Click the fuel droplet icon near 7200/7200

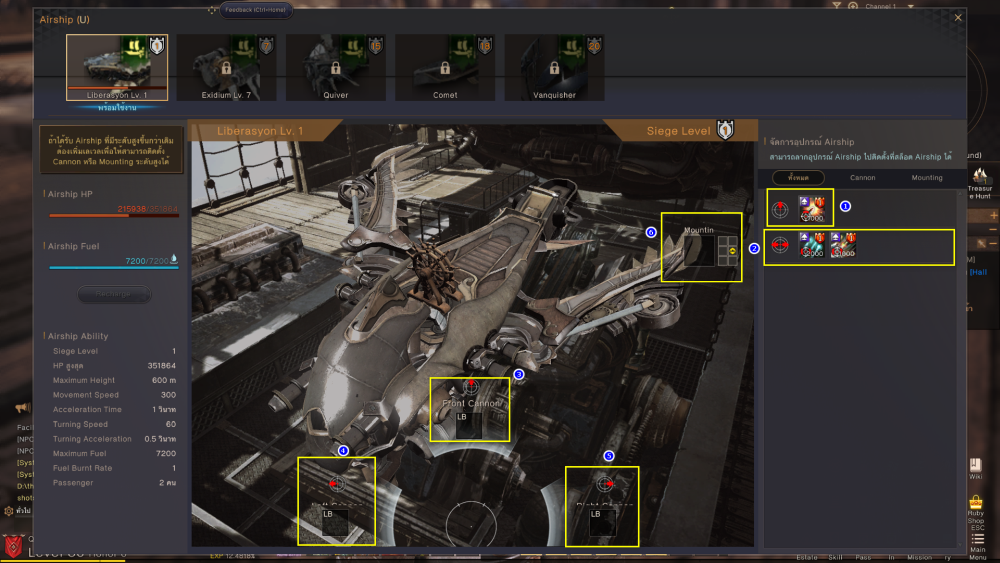coord(174,260)
